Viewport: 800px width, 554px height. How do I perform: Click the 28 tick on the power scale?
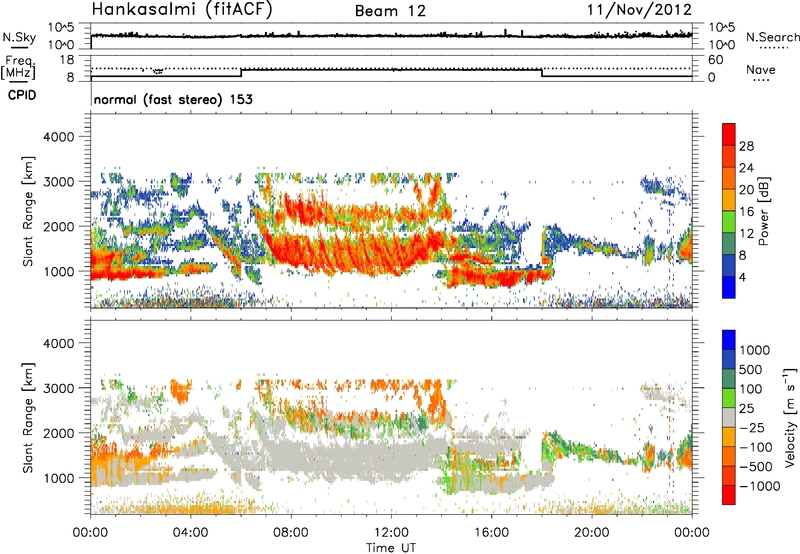[x=746, y=146]
